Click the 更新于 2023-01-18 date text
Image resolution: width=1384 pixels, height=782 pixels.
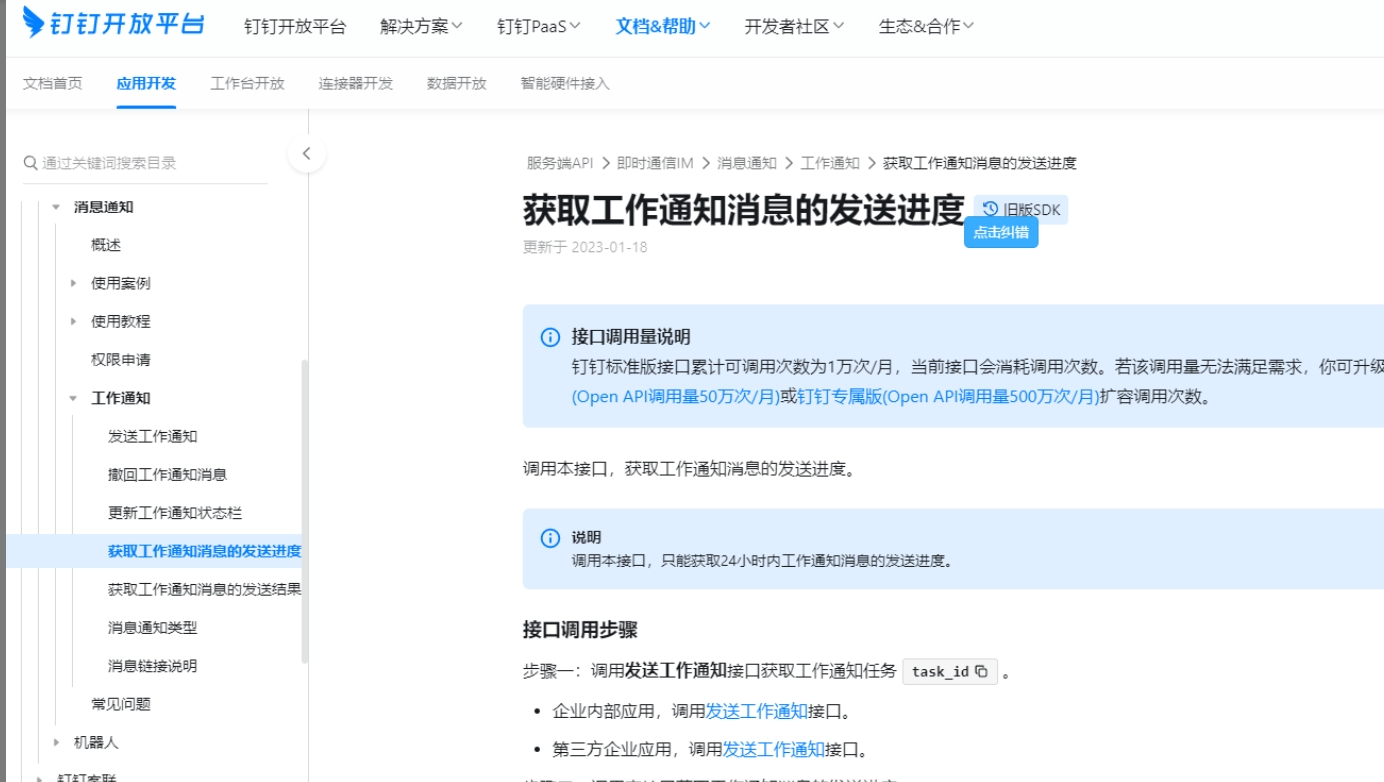point(585,247)
